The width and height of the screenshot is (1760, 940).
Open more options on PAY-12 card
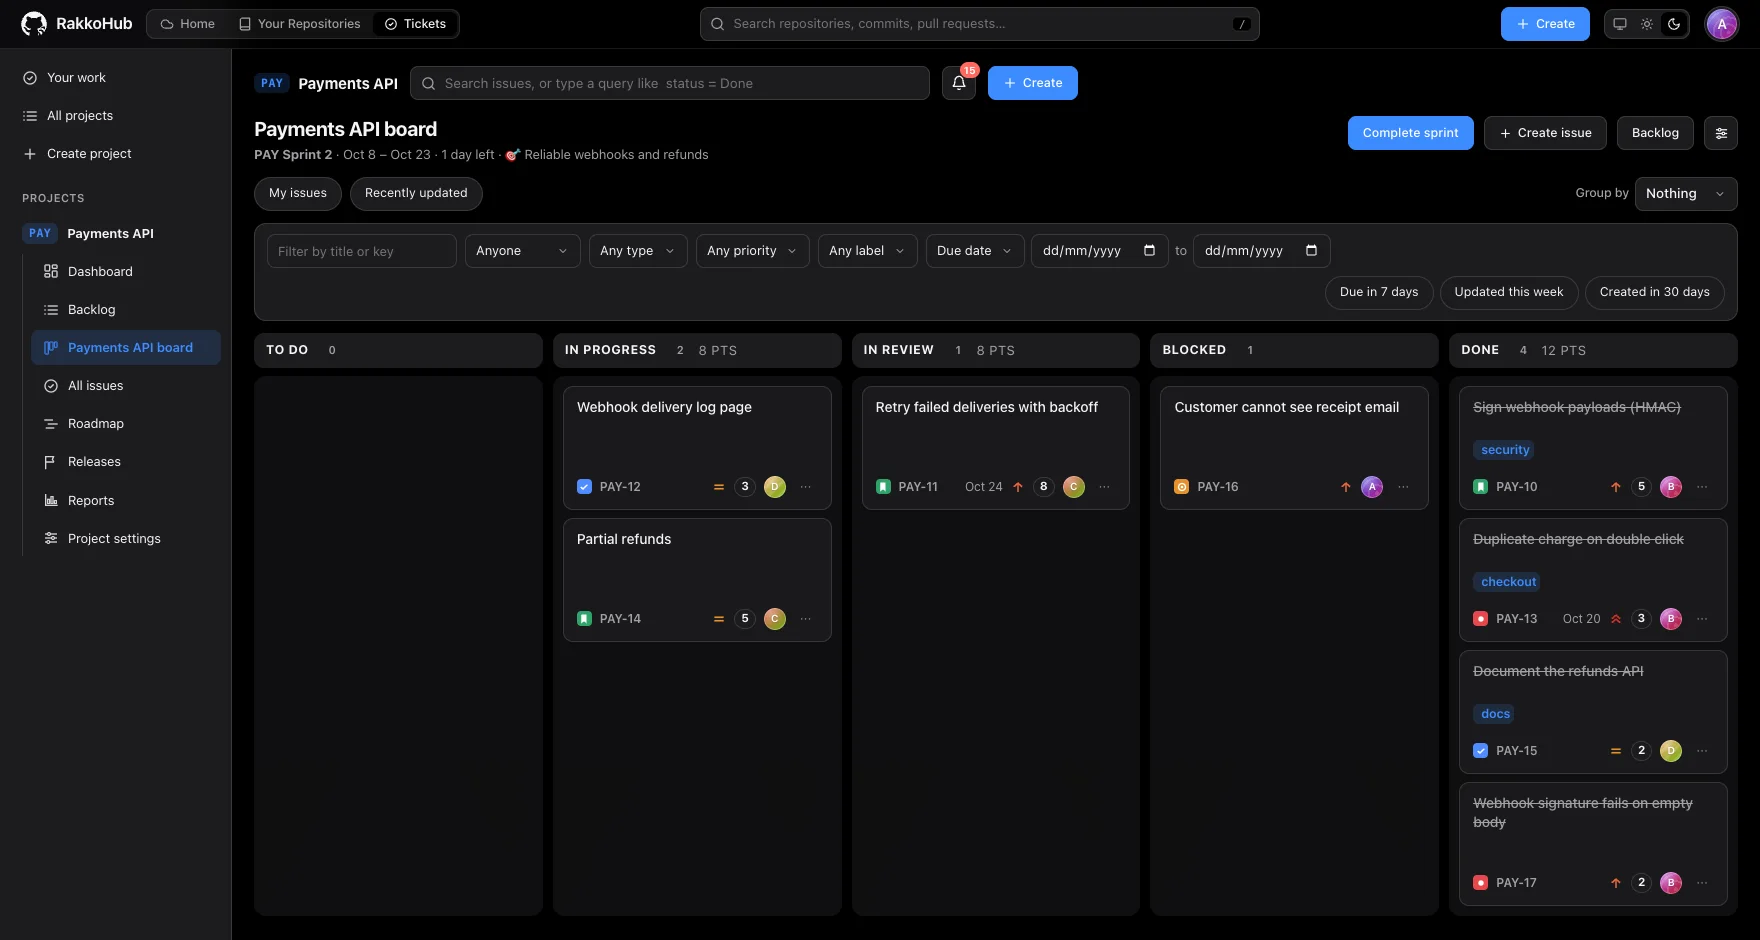tap(806, 487)
